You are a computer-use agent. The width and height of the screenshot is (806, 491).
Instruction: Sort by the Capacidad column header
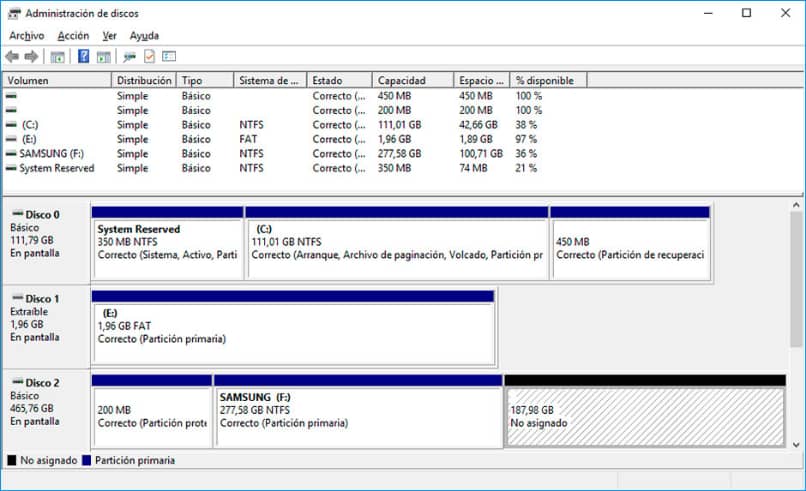point(413,80)
